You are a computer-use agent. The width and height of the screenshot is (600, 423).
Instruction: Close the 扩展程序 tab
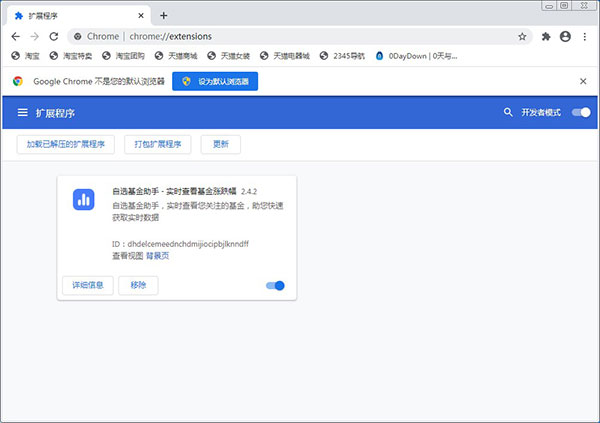tap(141, 15)
